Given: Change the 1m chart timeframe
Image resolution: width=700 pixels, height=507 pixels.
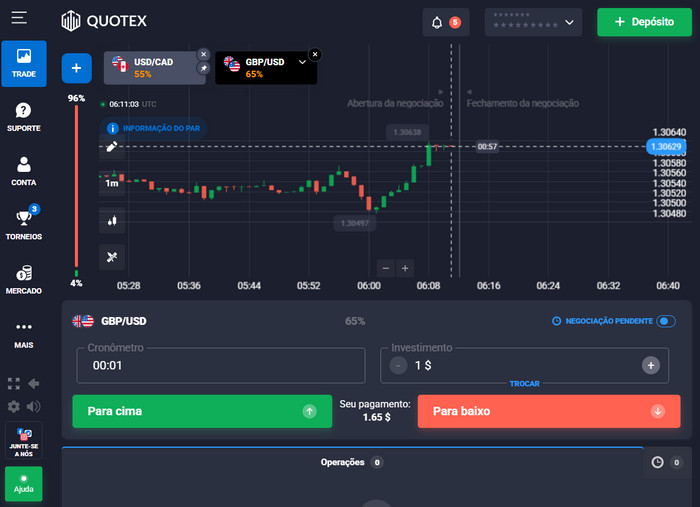Looking at the screenshot, I should pos(112,183).
